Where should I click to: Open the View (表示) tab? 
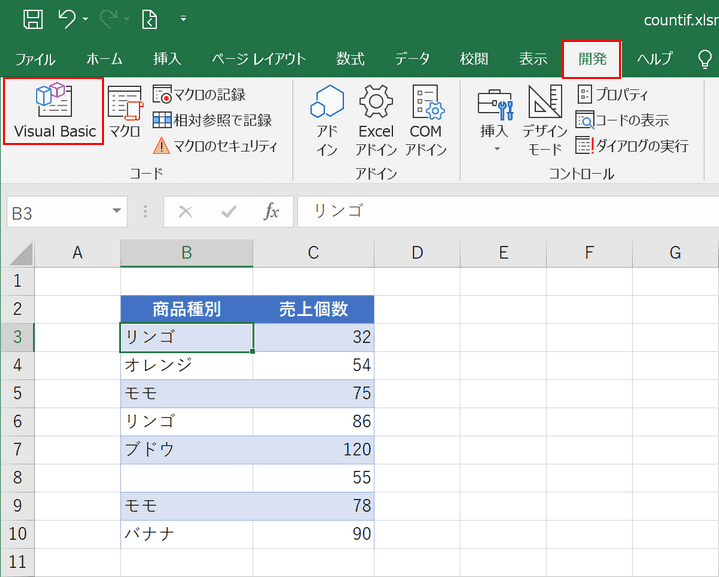pos(533,59)
